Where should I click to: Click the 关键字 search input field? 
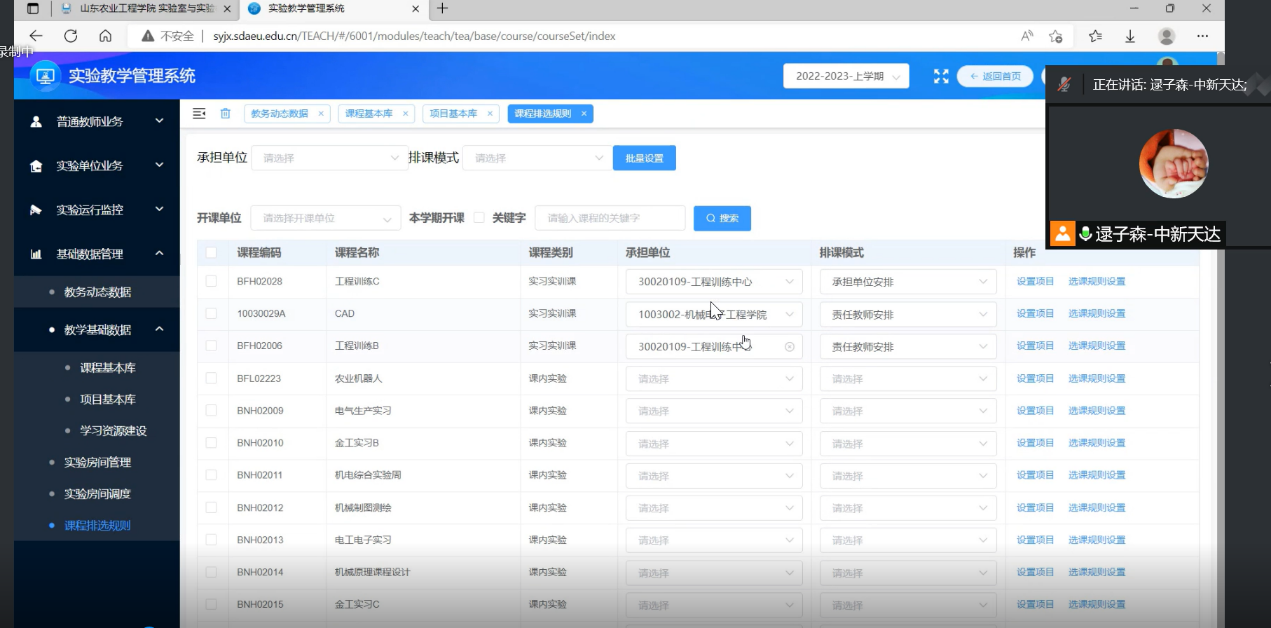pos(610,218)
